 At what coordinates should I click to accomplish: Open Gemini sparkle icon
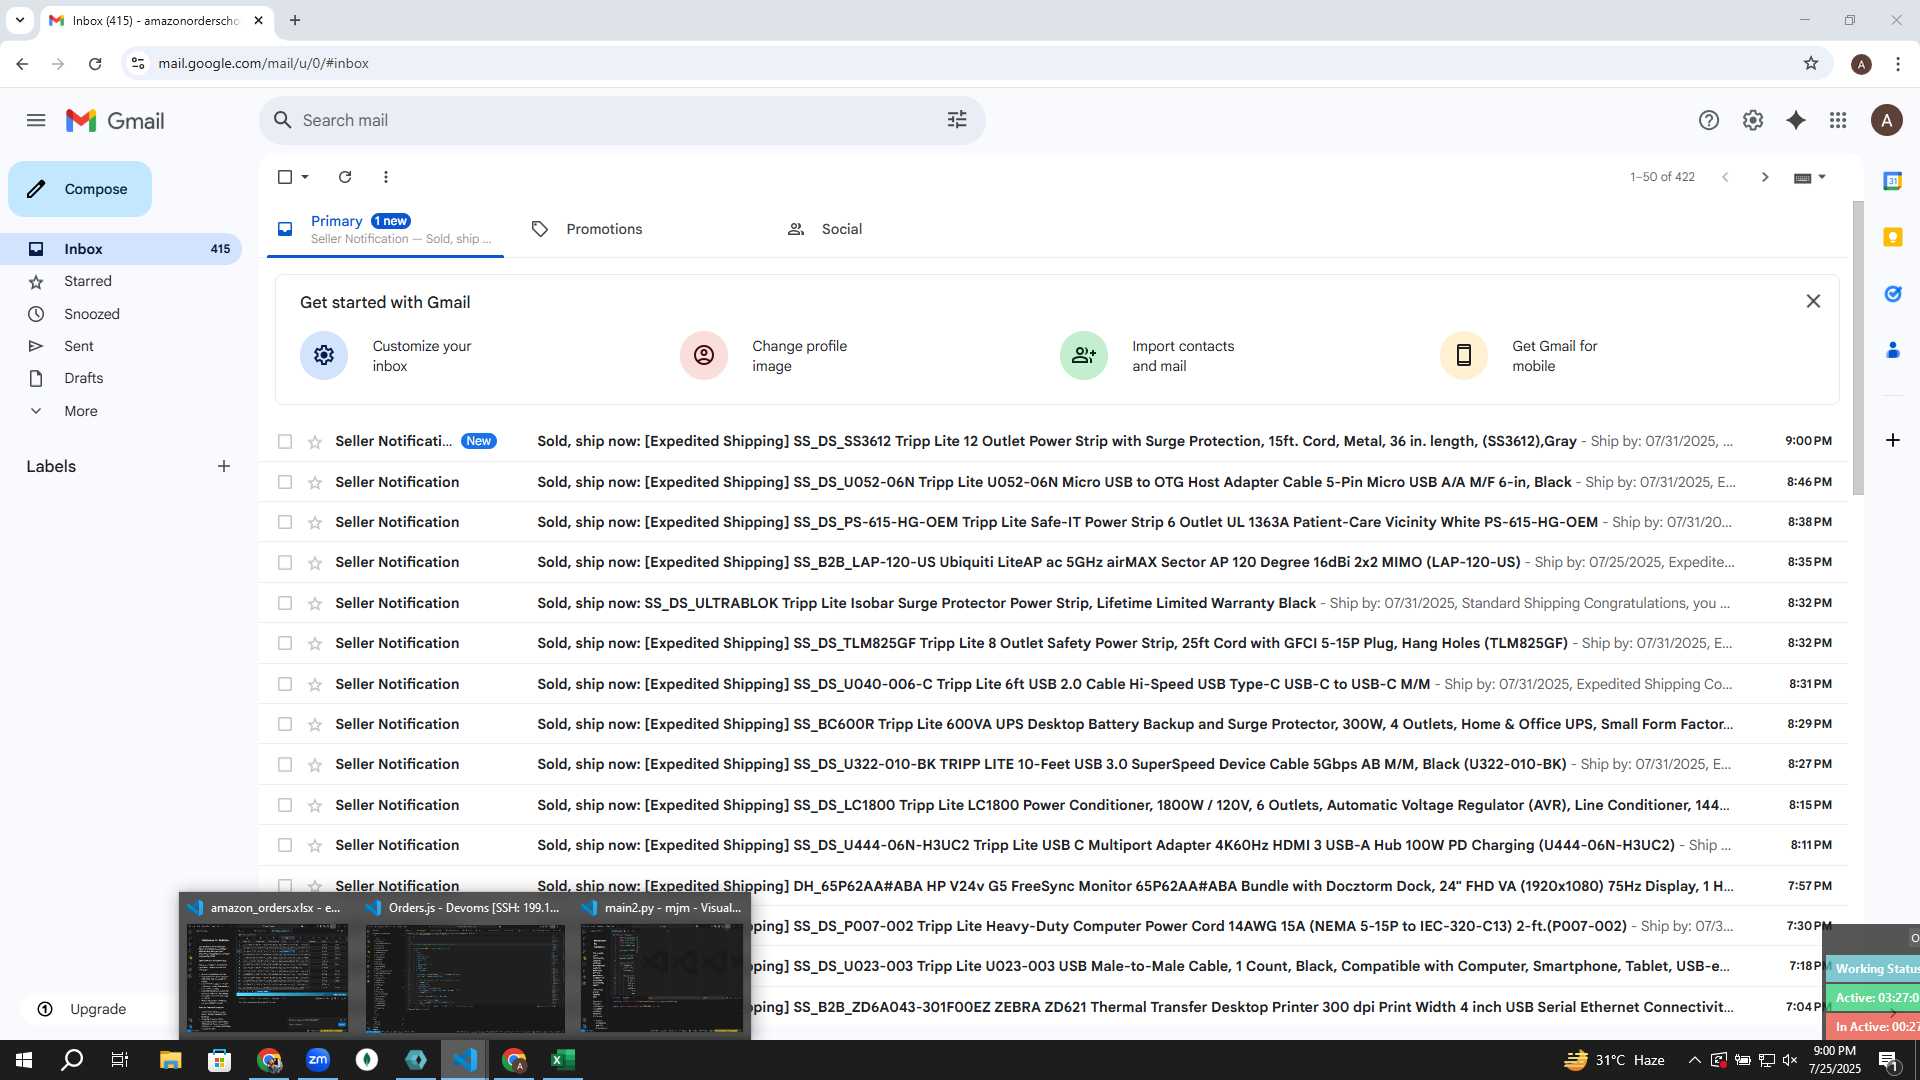click(x=1796, y=120)
